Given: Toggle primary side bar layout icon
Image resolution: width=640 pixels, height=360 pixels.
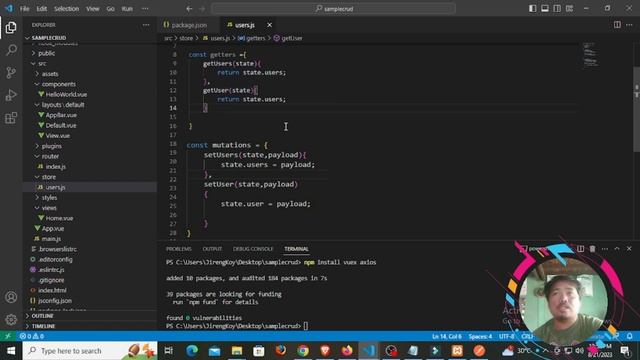Looking at the screenshot, I should (532, 9).
